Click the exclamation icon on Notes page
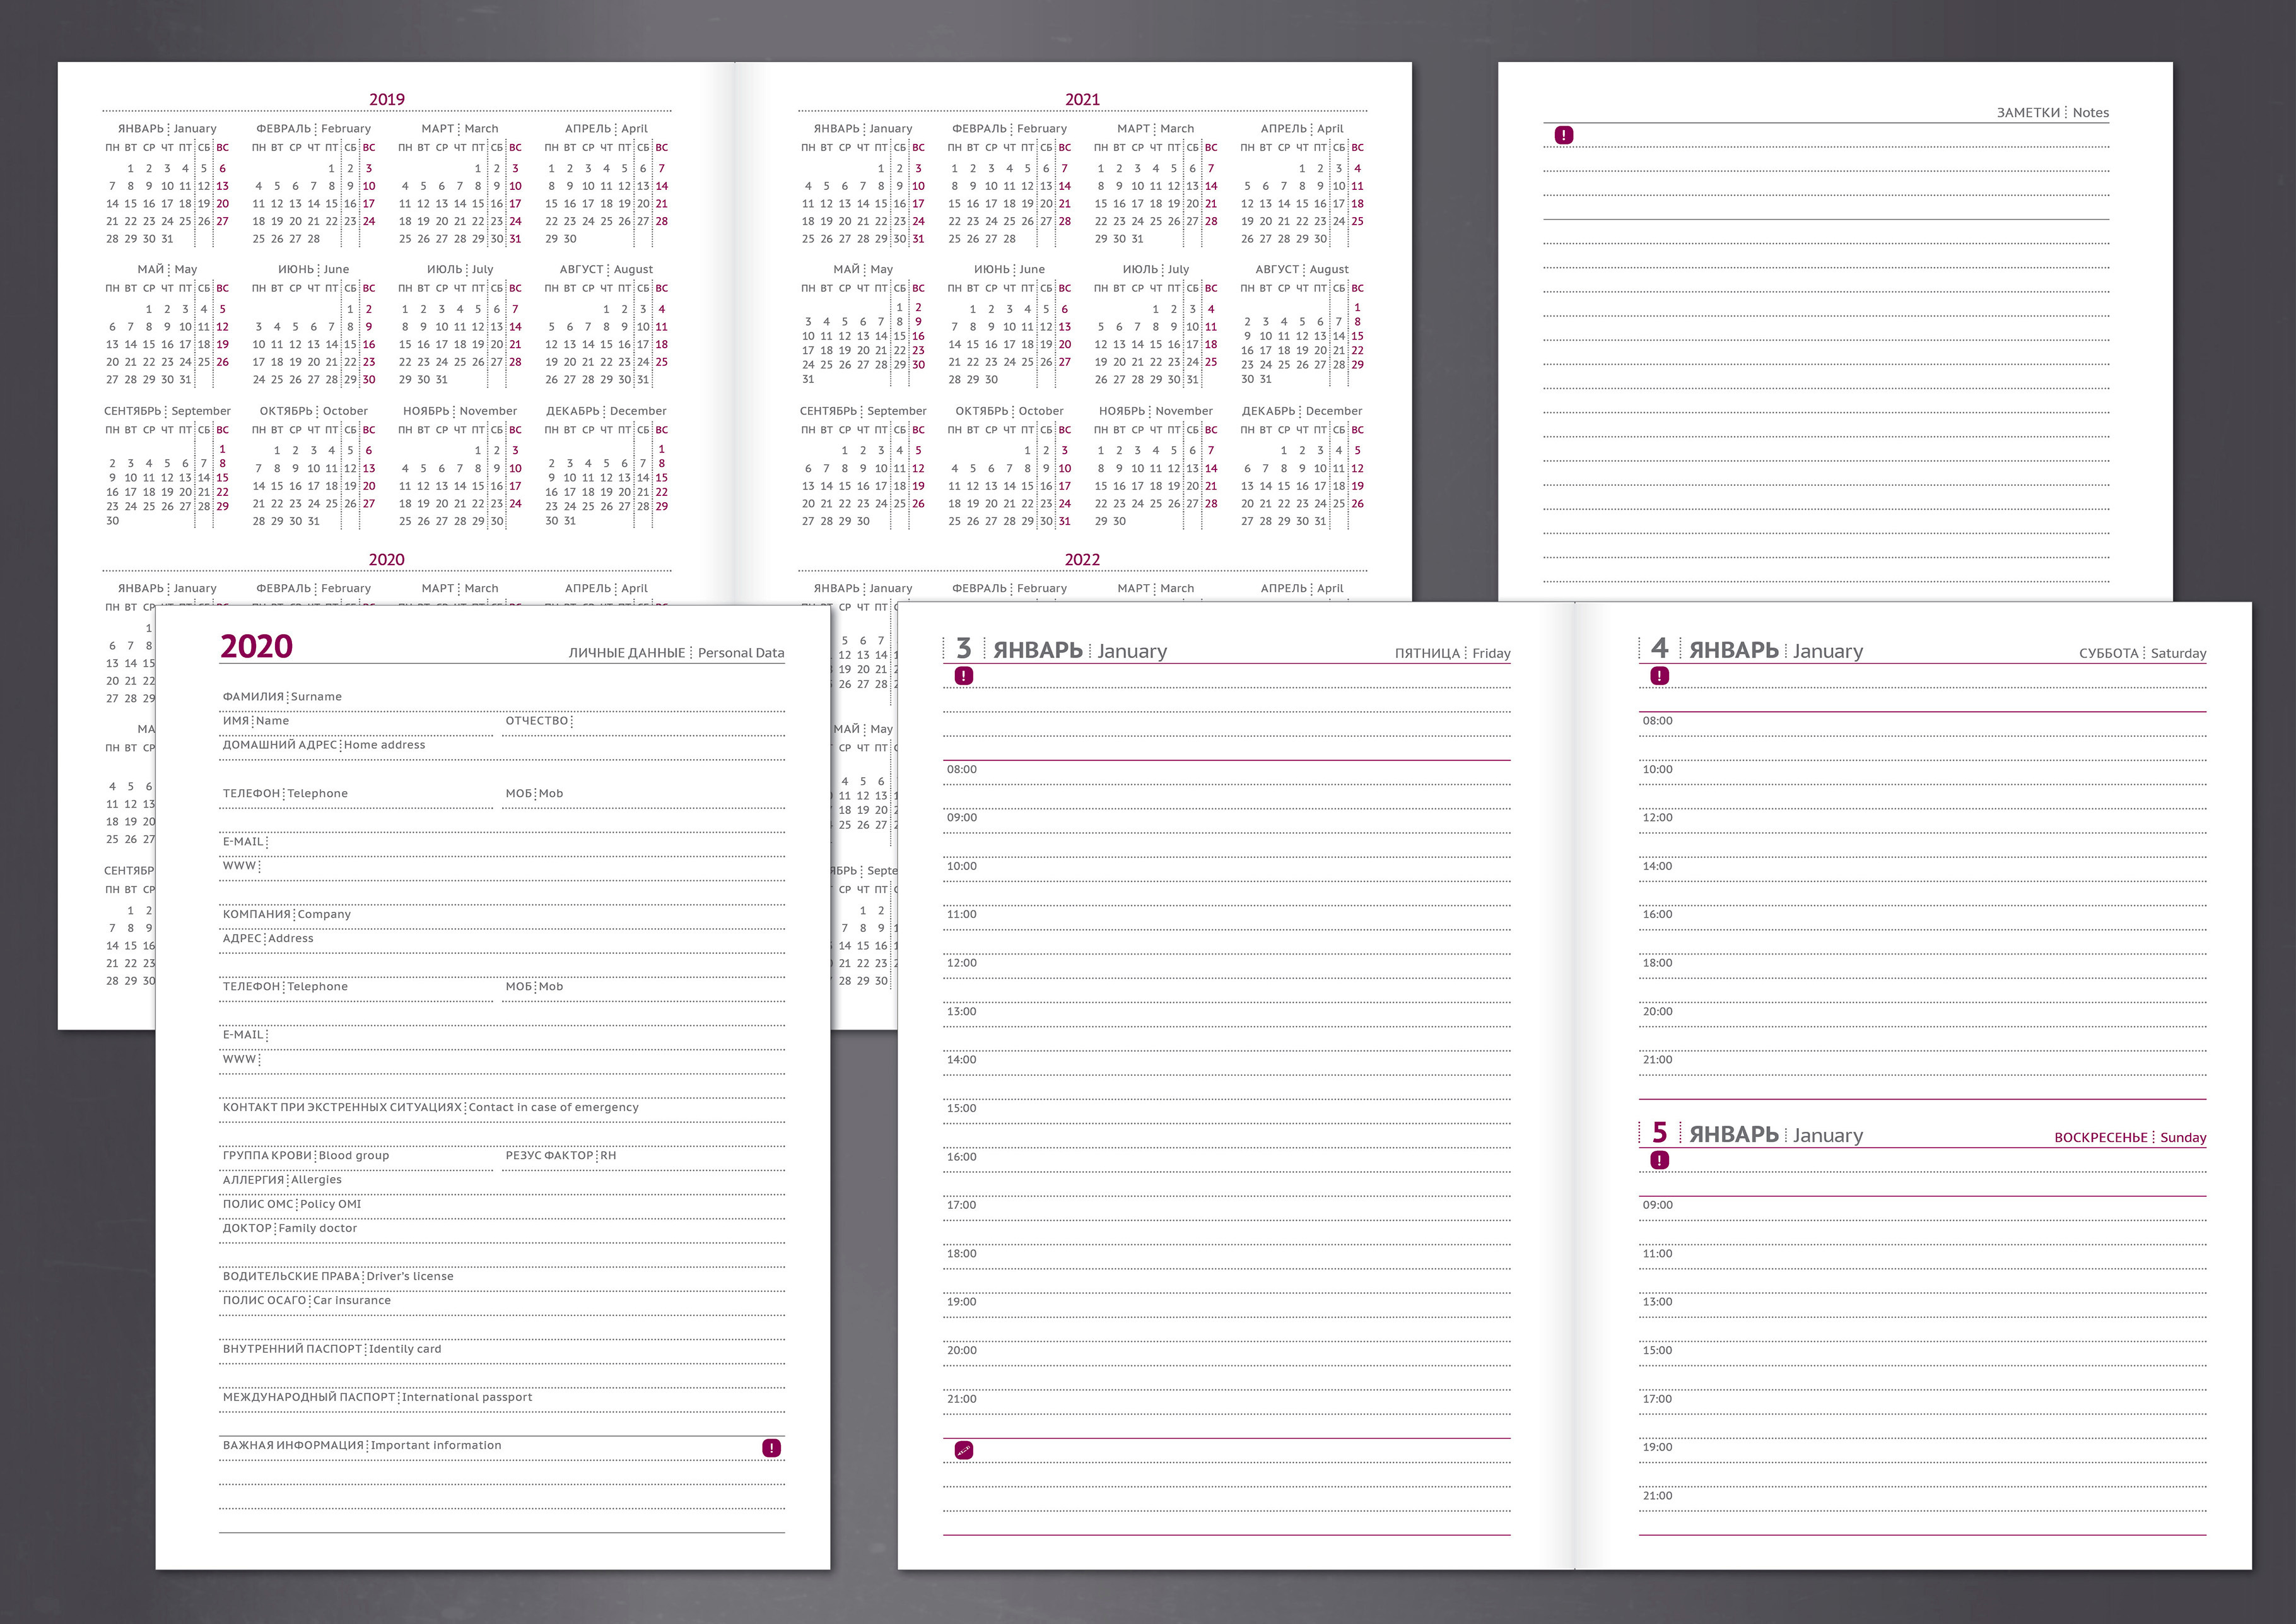This screenshot has width=2296, height=1624. [1564, 135]
